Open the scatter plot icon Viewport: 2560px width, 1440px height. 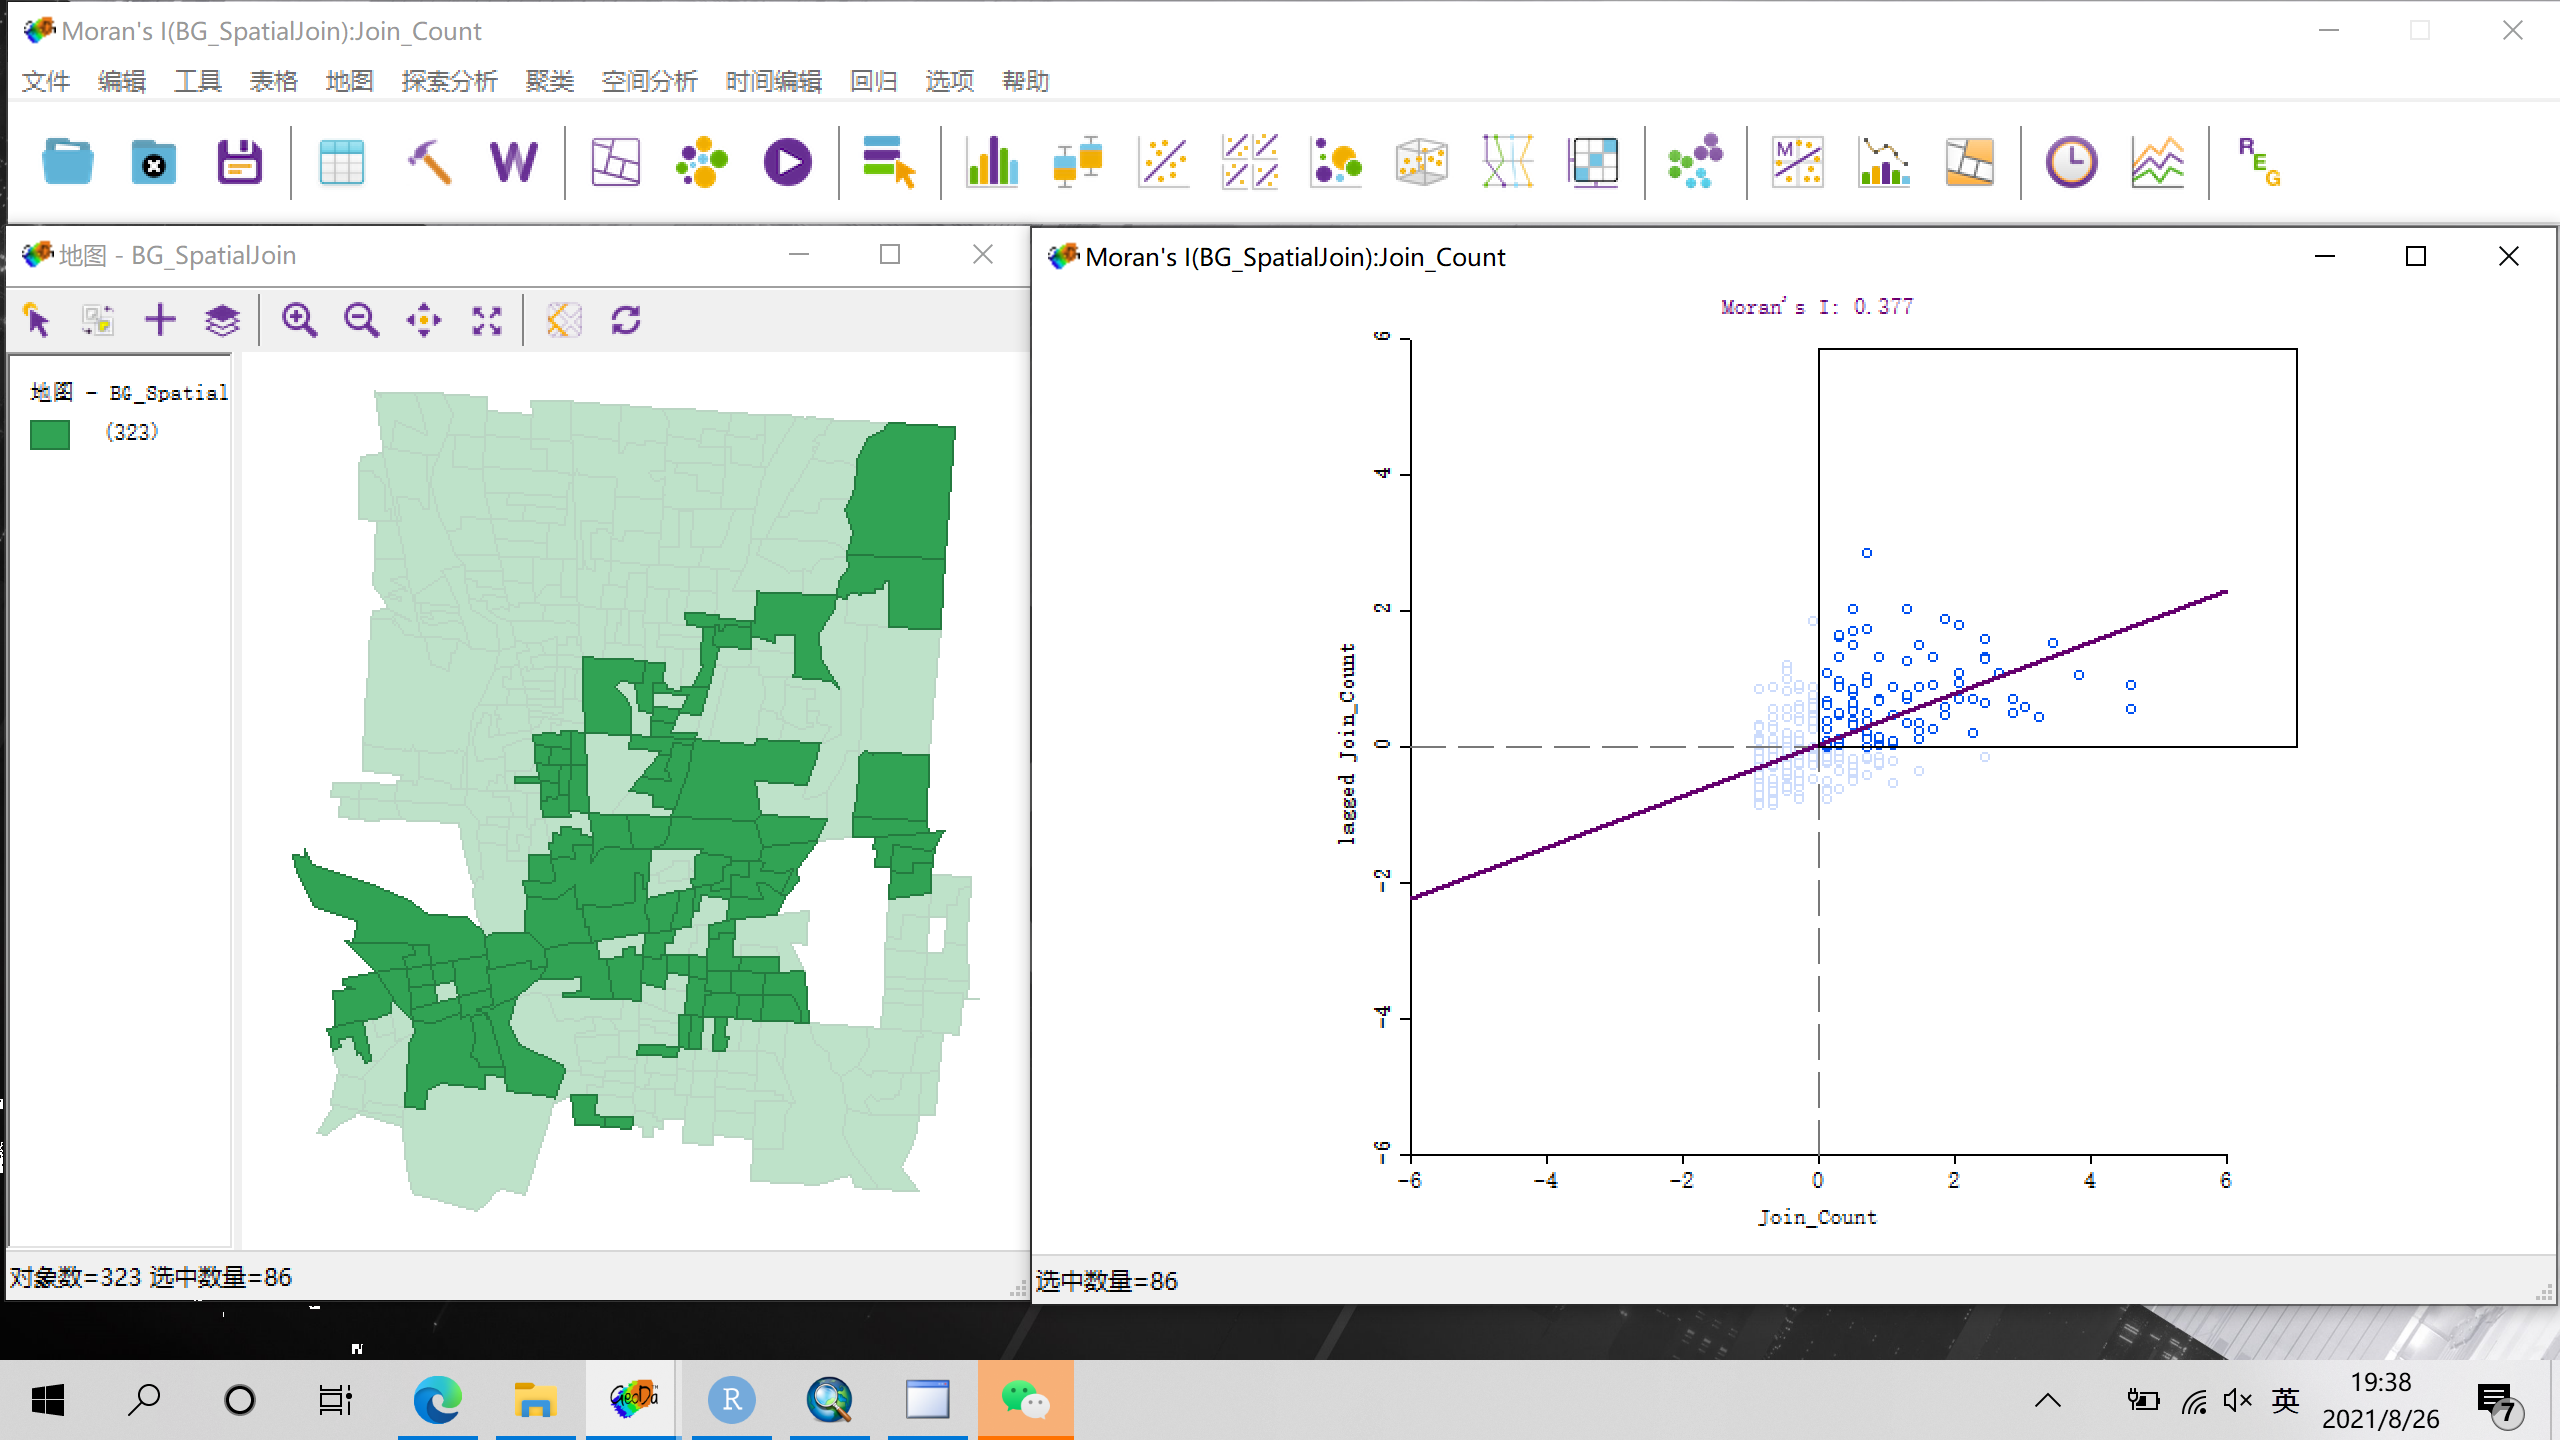click(x=1163, y=162)
